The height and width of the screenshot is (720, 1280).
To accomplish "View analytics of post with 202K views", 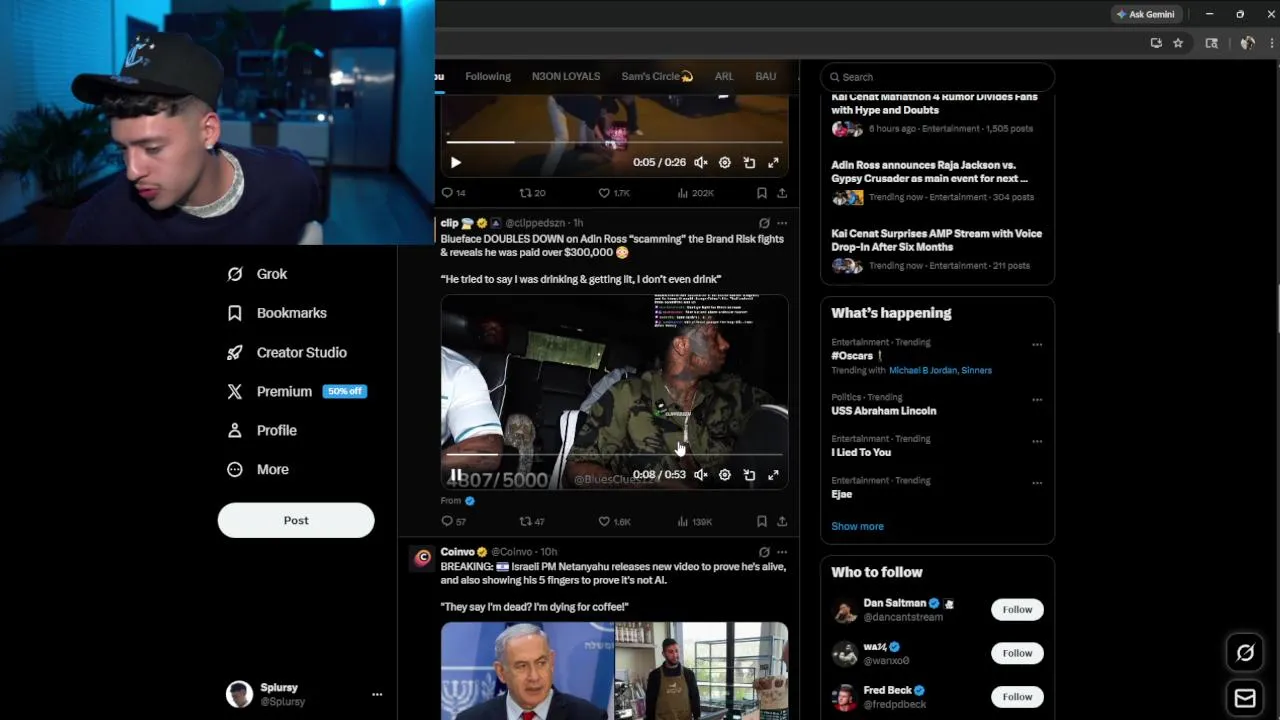I will pos(695,193).
